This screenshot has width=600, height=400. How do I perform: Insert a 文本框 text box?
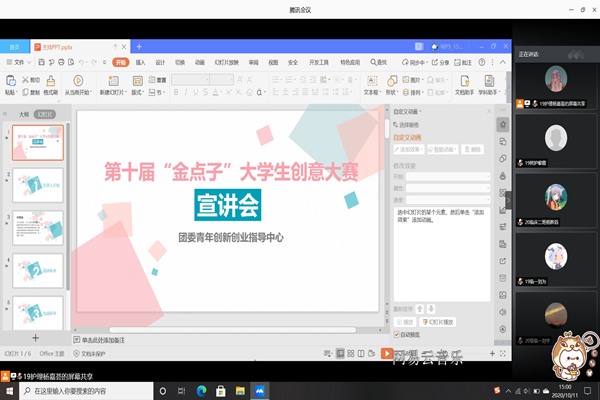[x=370, y=82]
